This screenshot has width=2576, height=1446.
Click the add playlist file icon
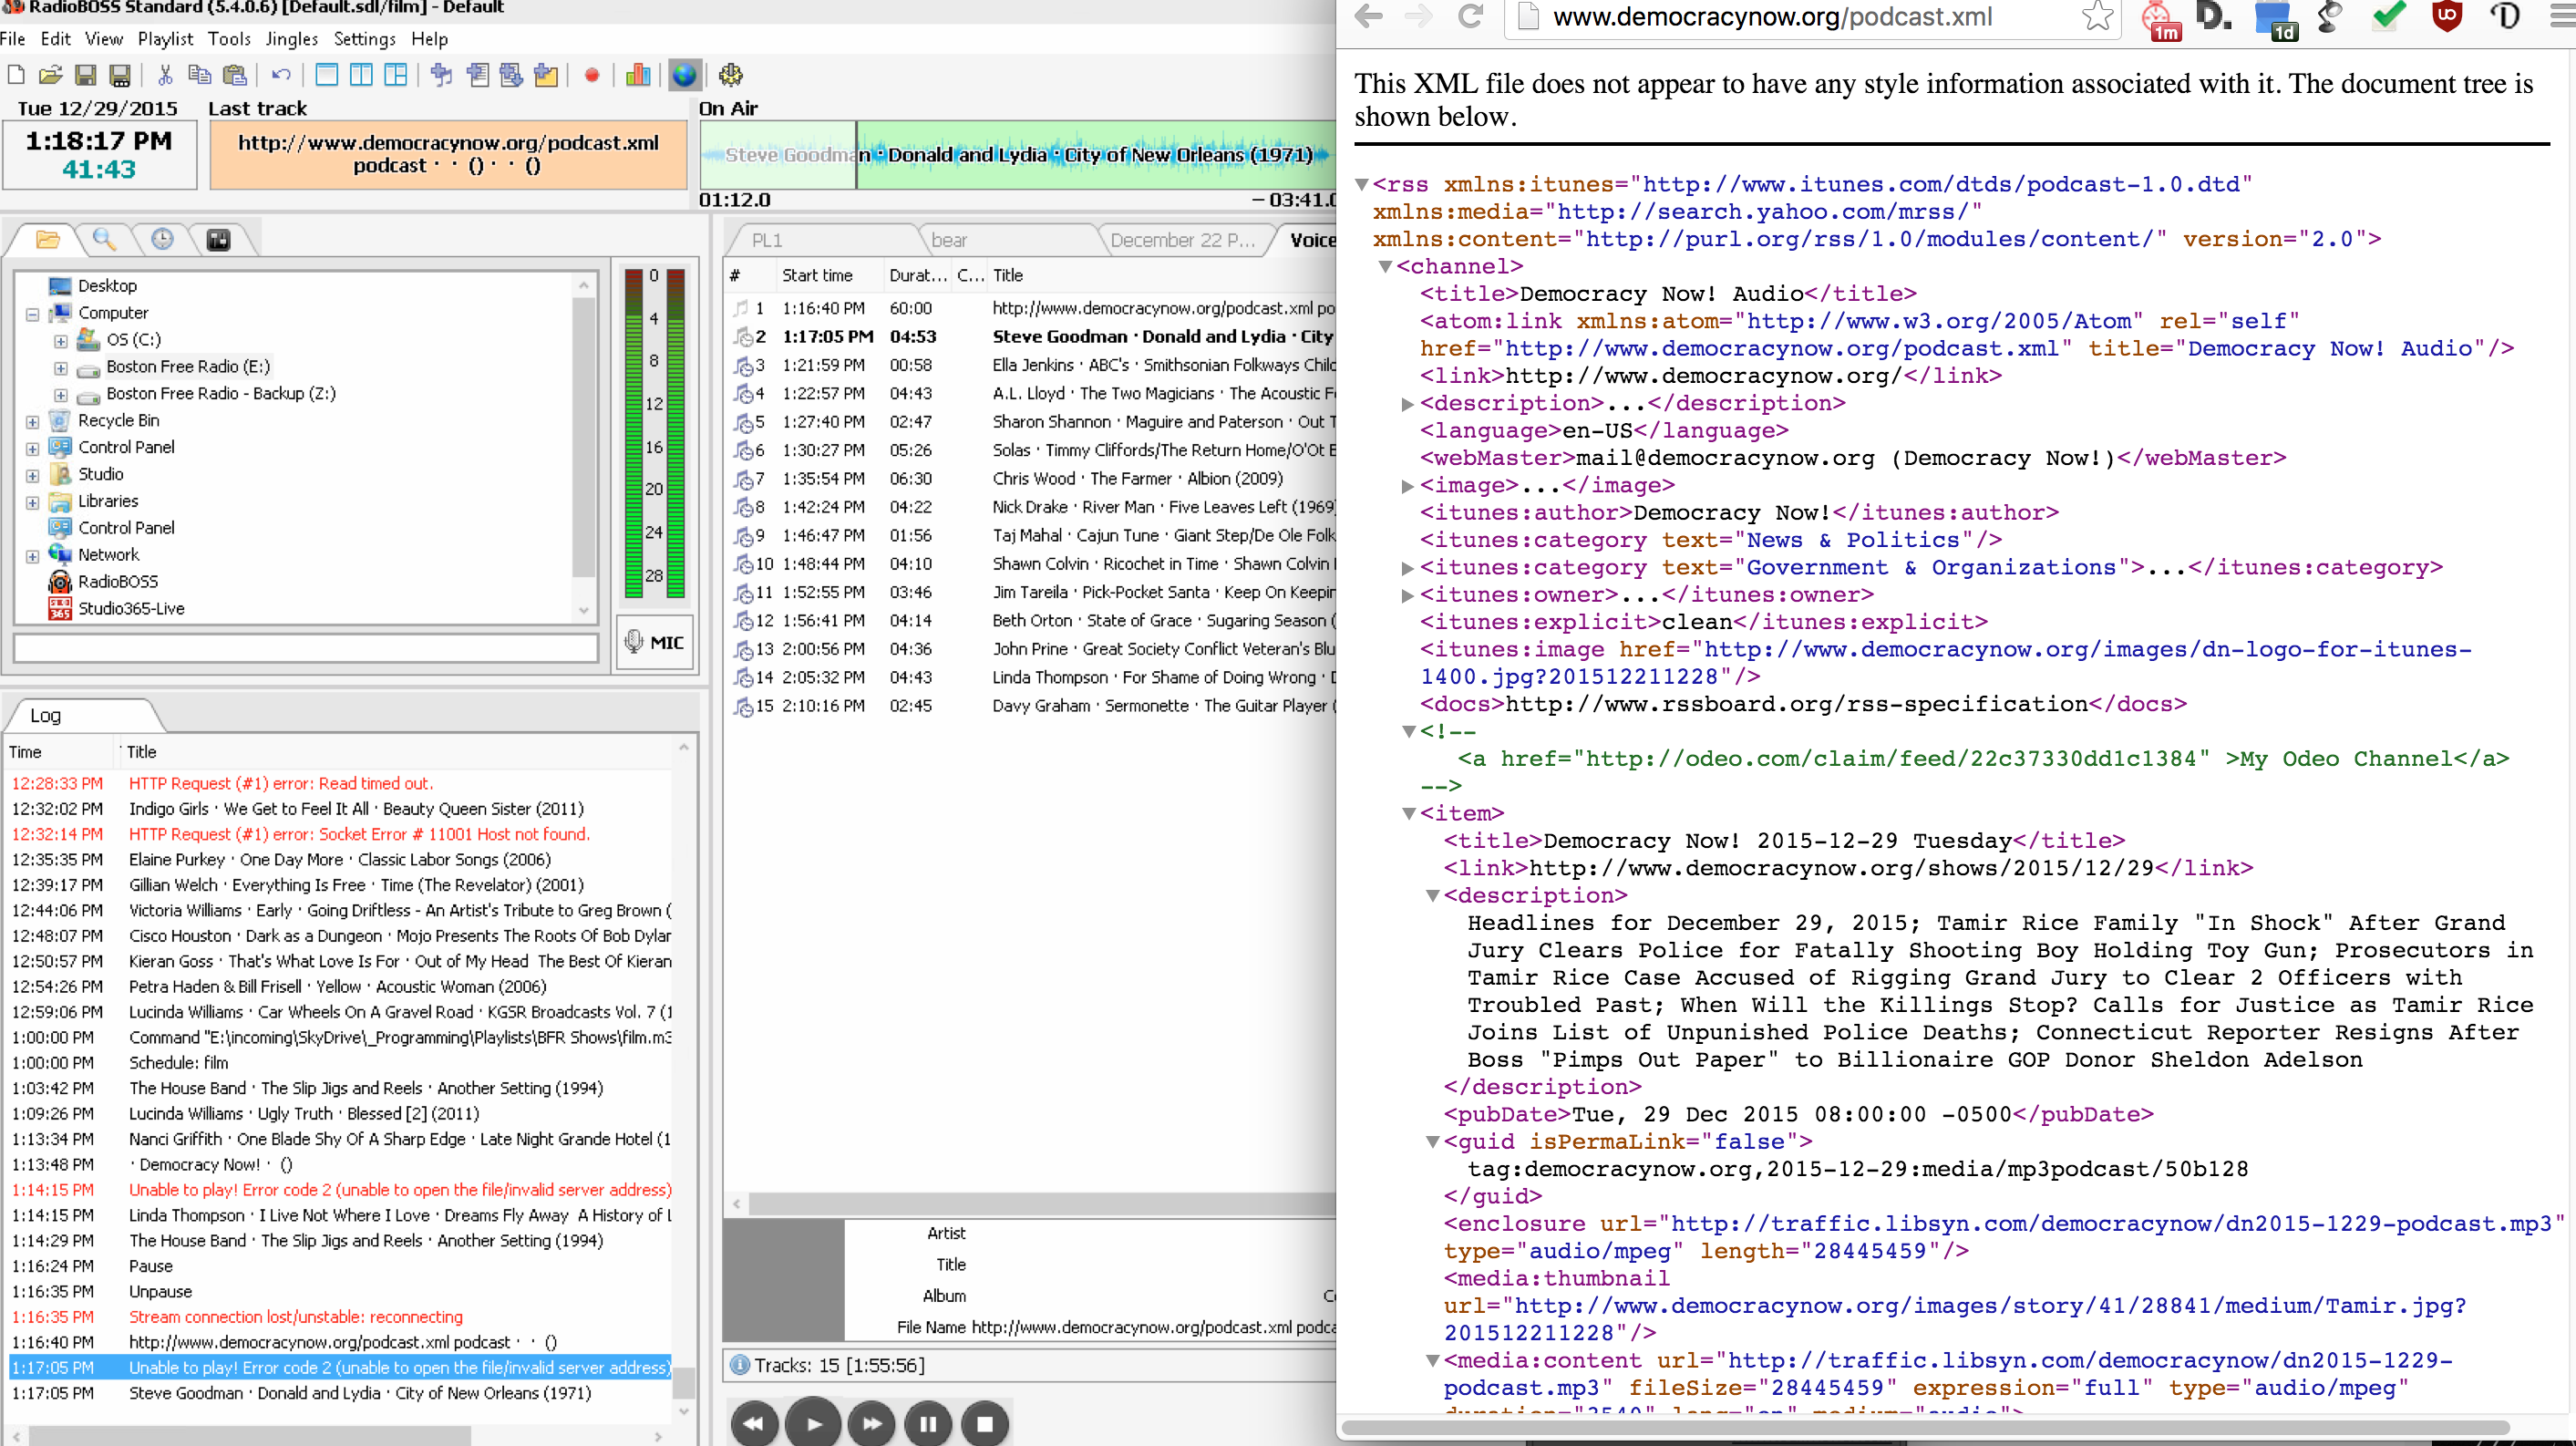click(x=477, y=75)
